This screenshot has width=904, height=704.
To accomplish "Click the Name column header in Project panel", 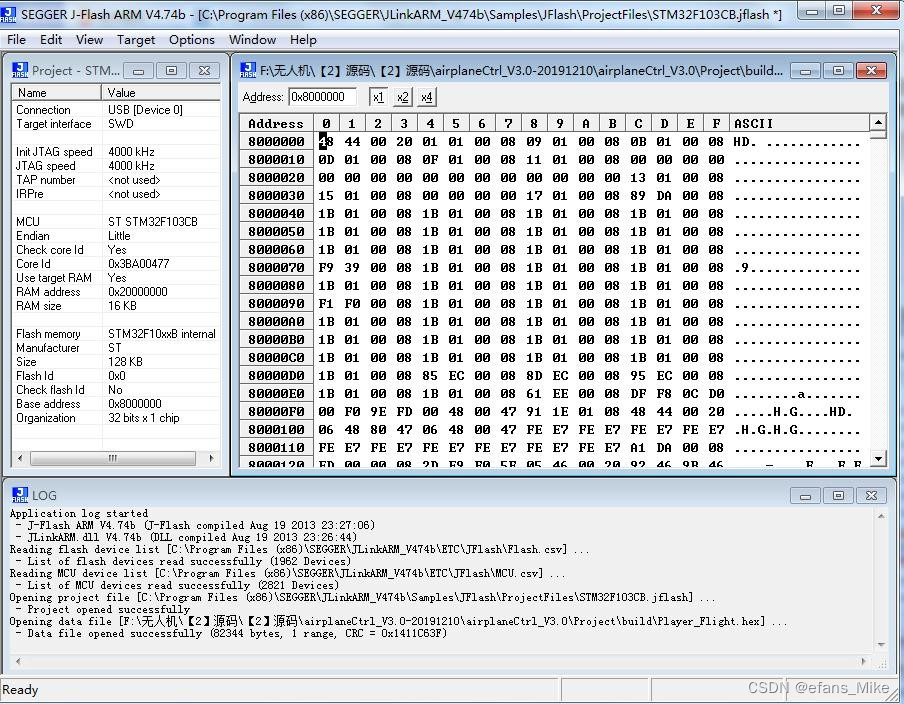I will pos(56,93).
